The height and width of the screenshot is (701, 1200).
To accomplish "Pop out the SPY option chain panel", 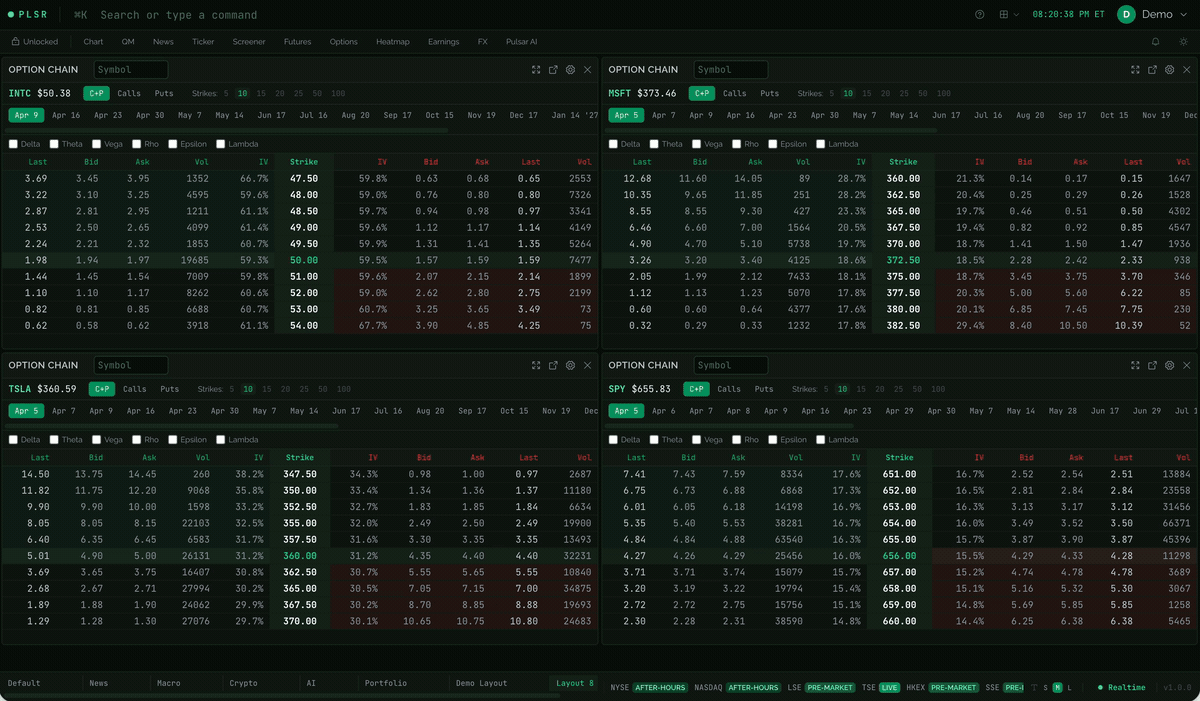I will (x=1152, y=366).
